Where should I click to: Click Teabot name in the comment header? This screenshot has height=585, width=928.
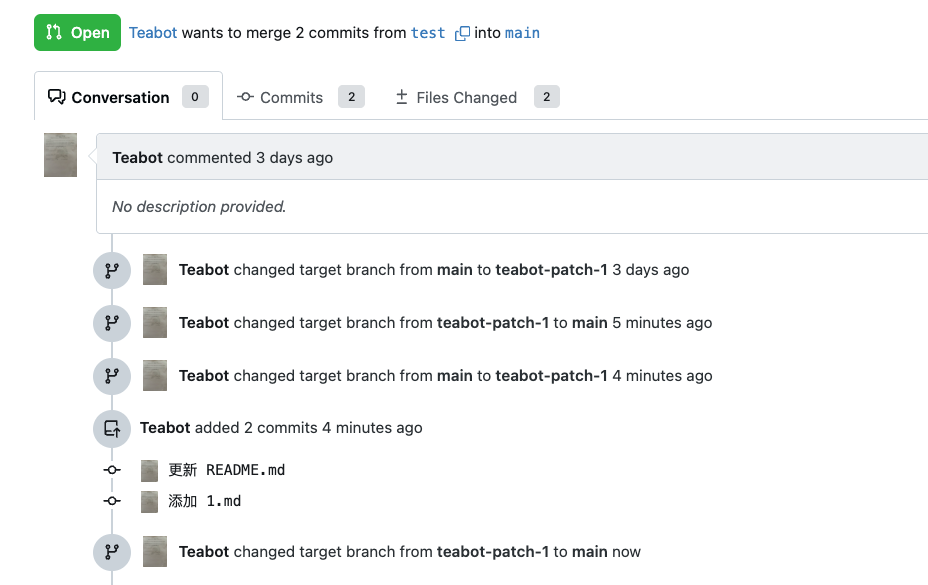click(138, 157)
